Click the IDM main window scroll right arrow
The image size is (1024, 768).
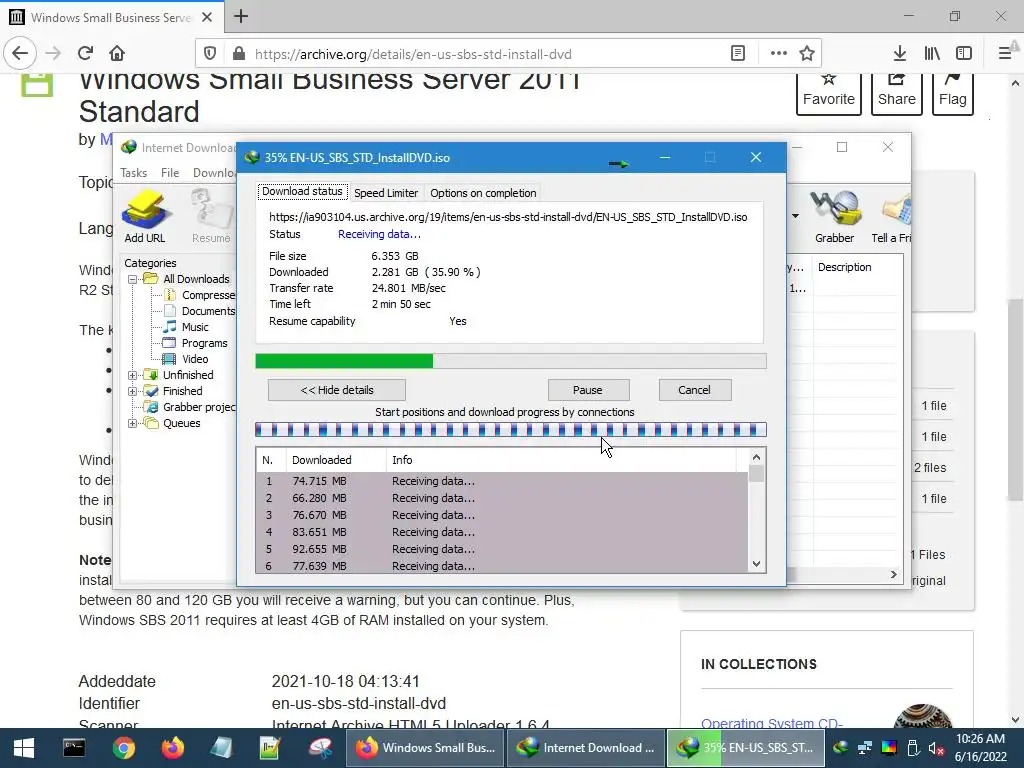pos(893,574)
